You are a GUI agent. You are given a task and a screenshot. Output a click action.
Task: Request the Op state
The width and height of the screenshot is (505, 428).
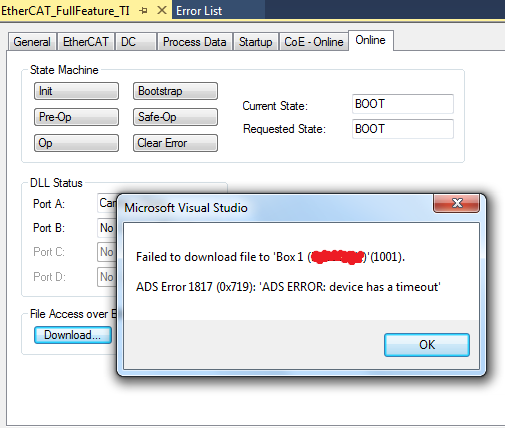point(76,143)
